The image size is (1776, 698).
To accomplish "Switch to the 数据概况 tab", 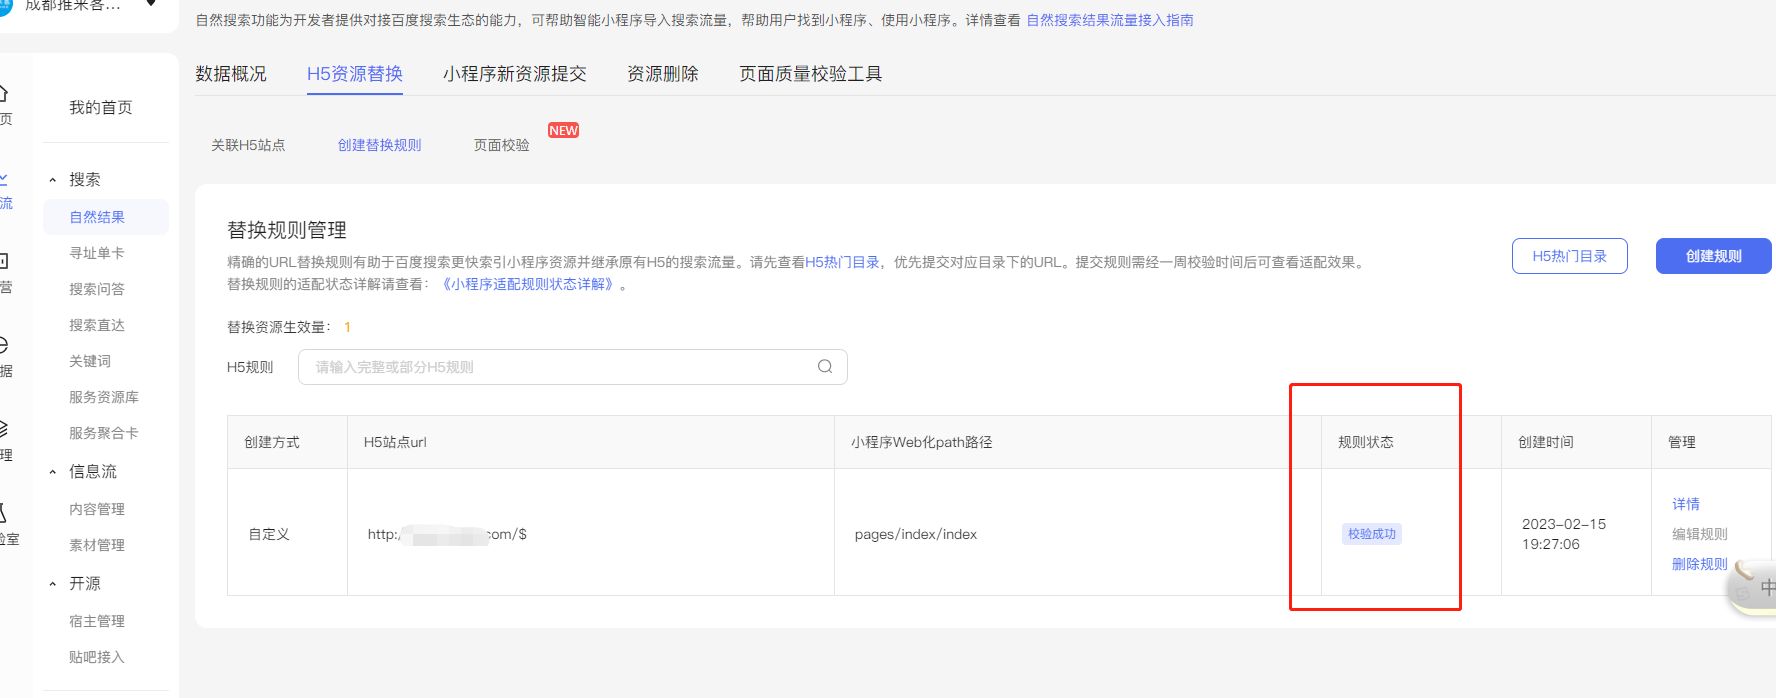I will point(231,74).
